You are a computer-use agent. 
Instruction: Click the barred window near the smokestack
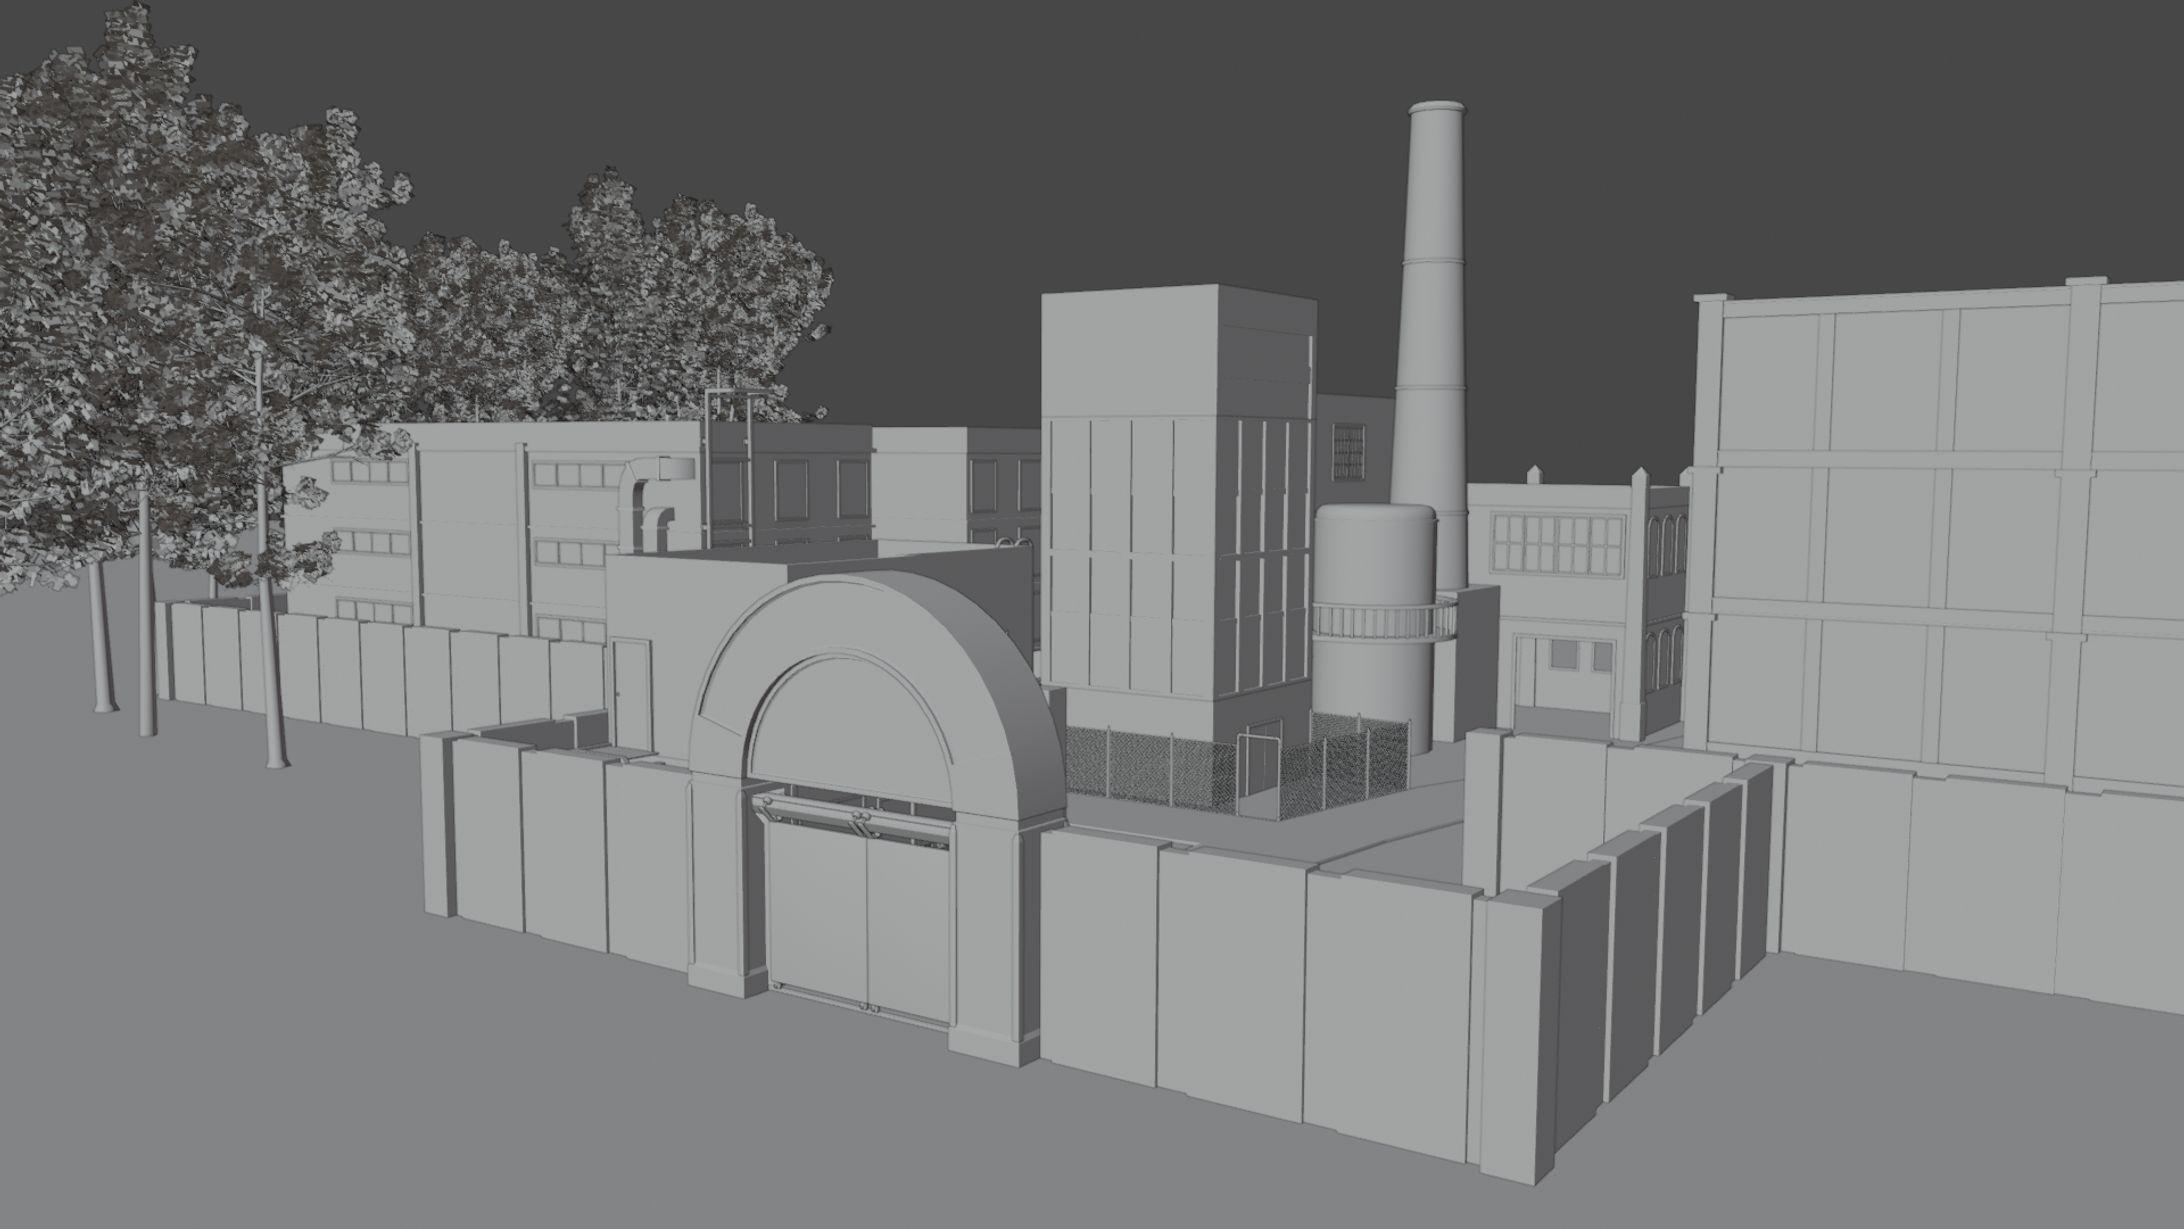1349,450
